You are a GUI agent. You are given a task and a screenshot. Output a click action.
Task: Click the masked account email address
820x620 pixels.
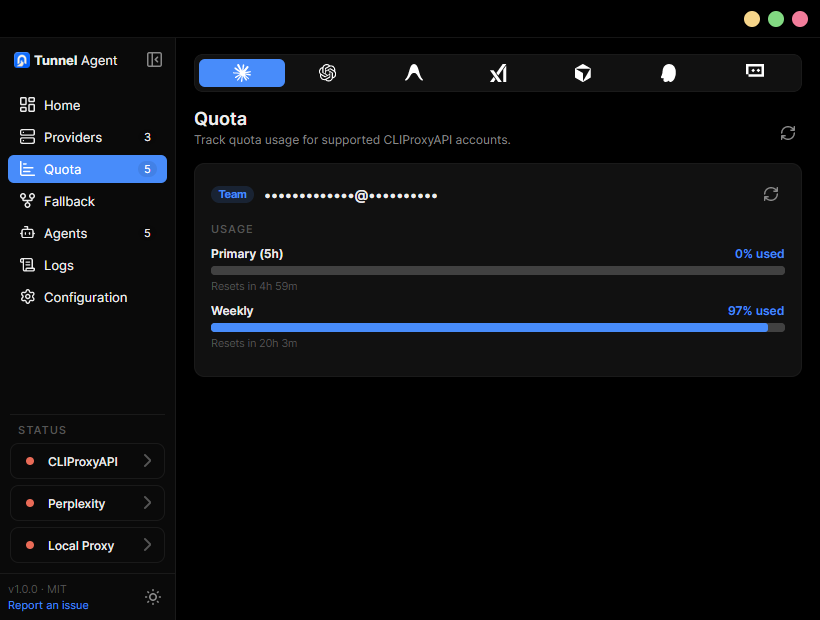351,196
